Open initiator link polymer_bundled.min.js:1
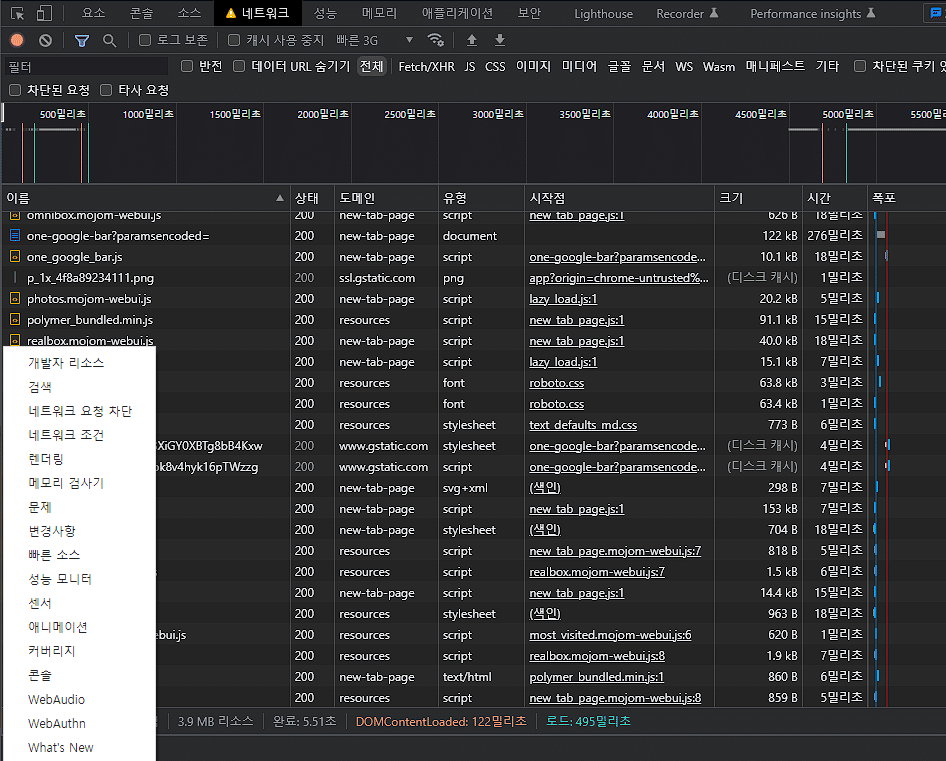 pyautogui.click(x=596, y=677)
